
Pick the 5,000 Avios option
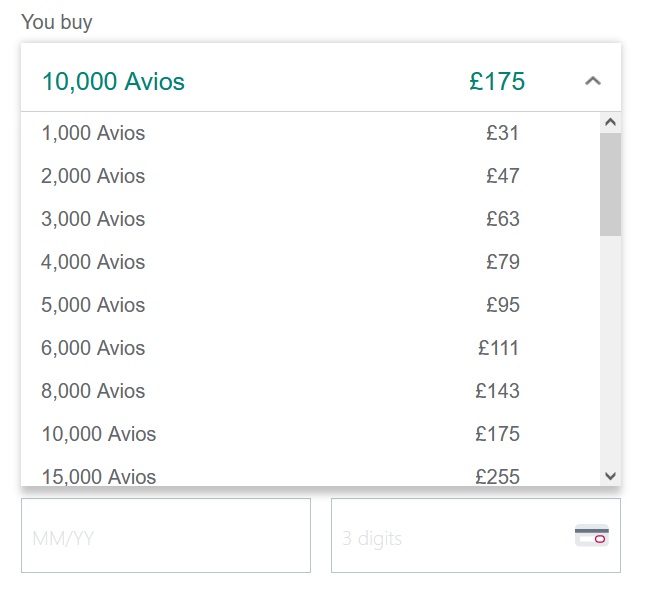[93, 305]
